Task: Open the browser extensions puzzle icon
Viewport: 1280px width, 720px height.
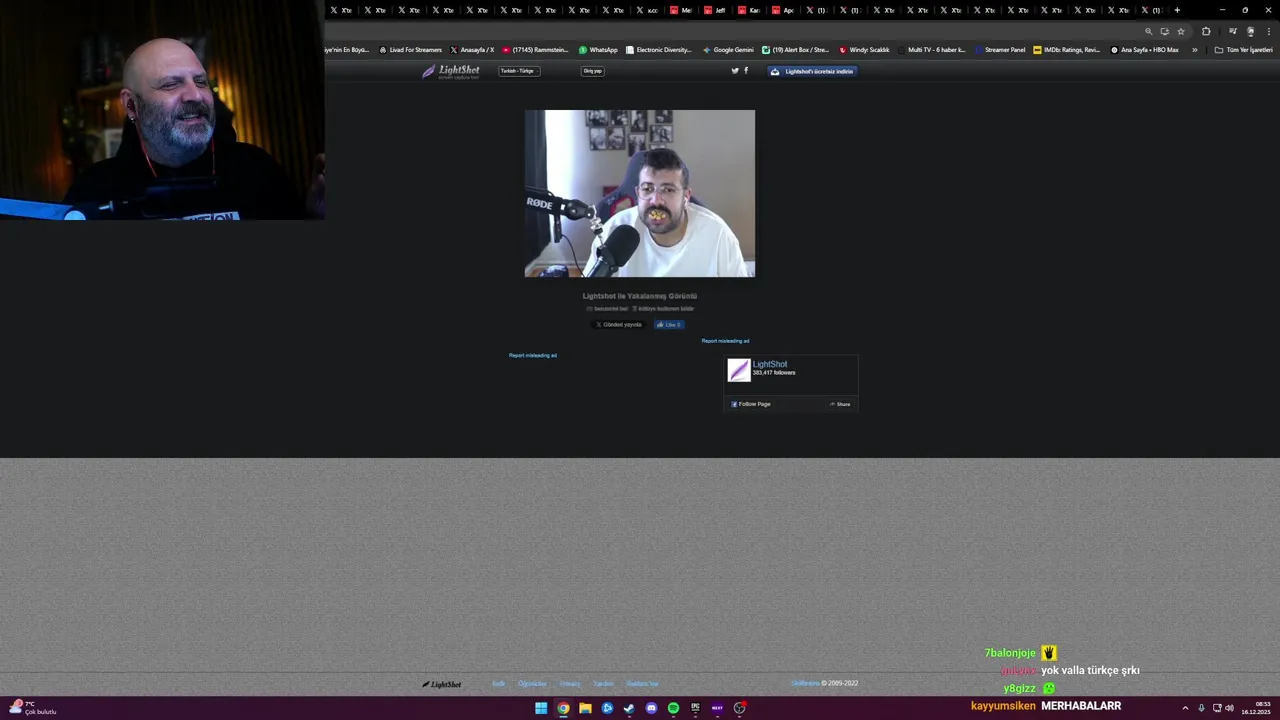Action: point(1206,31)
